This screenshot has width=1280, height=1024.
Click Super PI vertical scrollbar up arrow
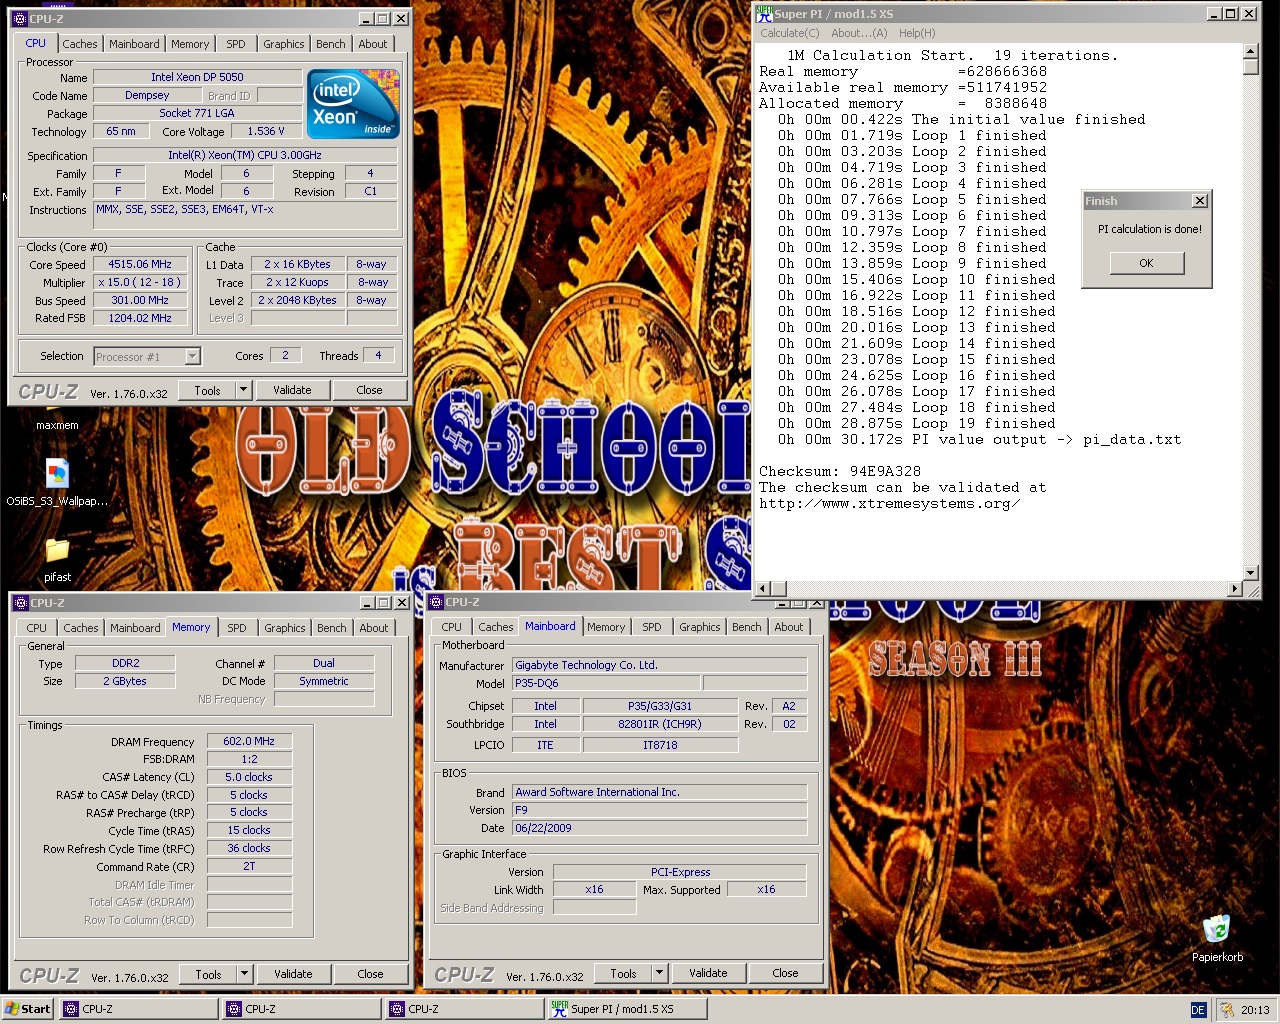pos(1251,51)
